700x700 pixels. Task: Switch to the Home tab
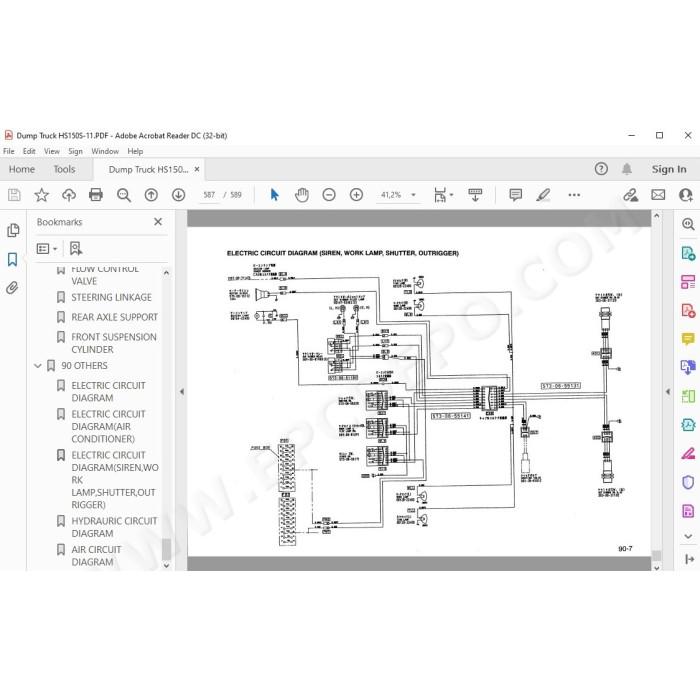[21, 169]
